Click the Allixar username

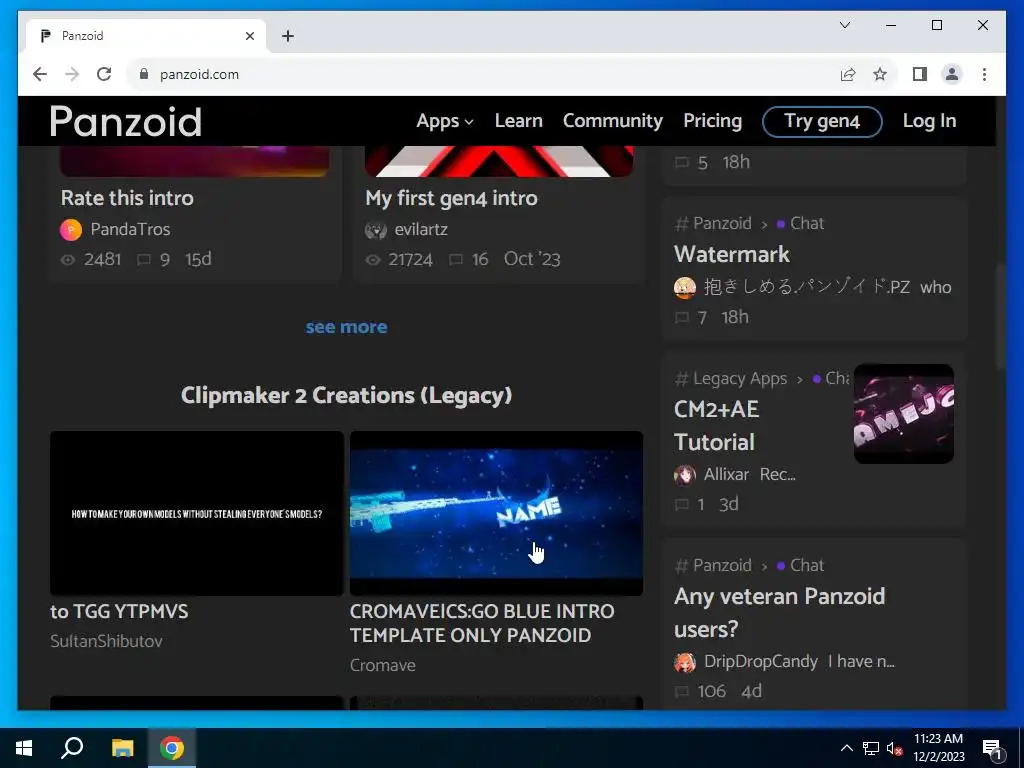click(x=726, y=474)
